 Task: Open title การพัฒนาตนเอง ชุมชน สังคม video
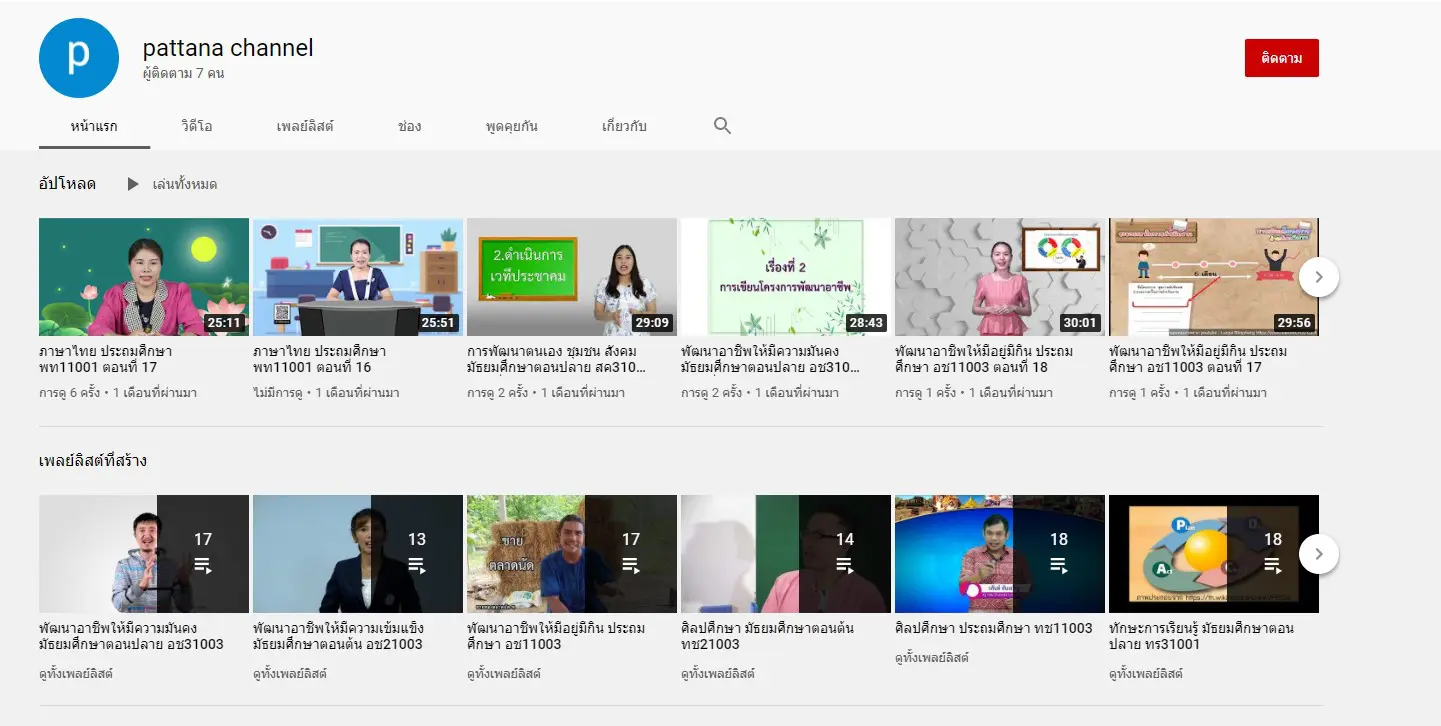[556, 360]
